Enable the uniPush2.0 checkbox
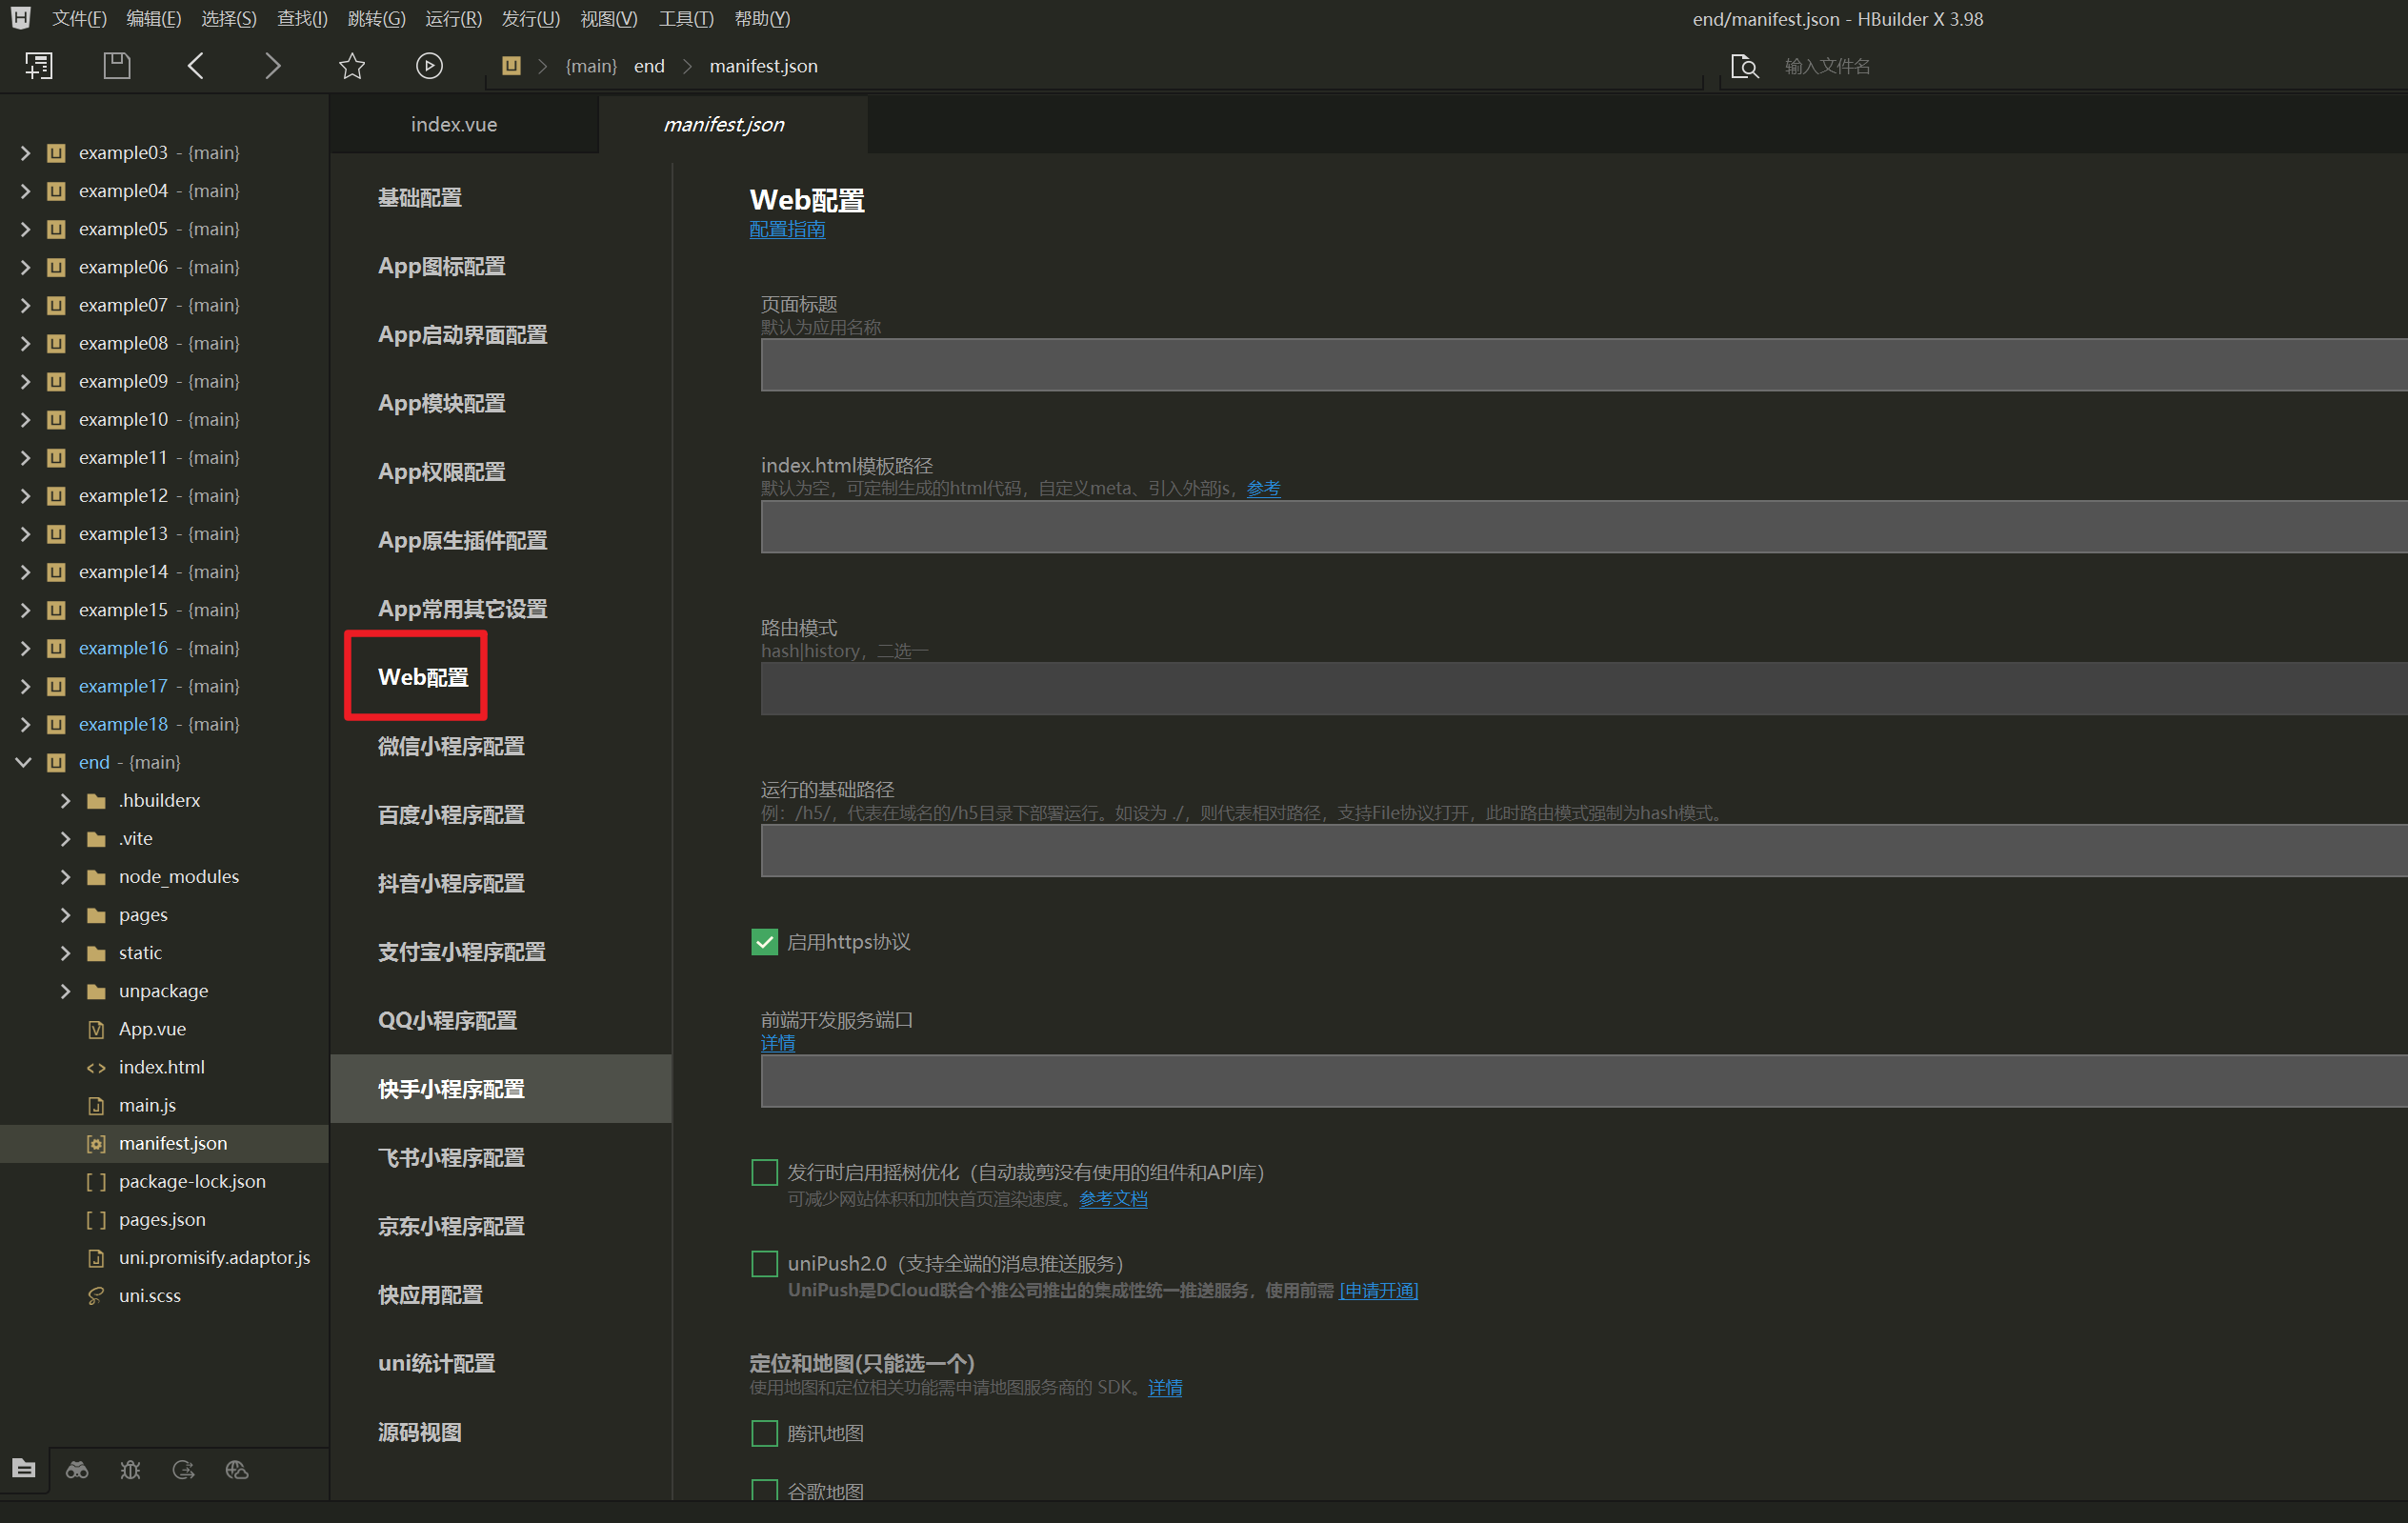Screen dimensions: 2408x1523 point(764,1263)
